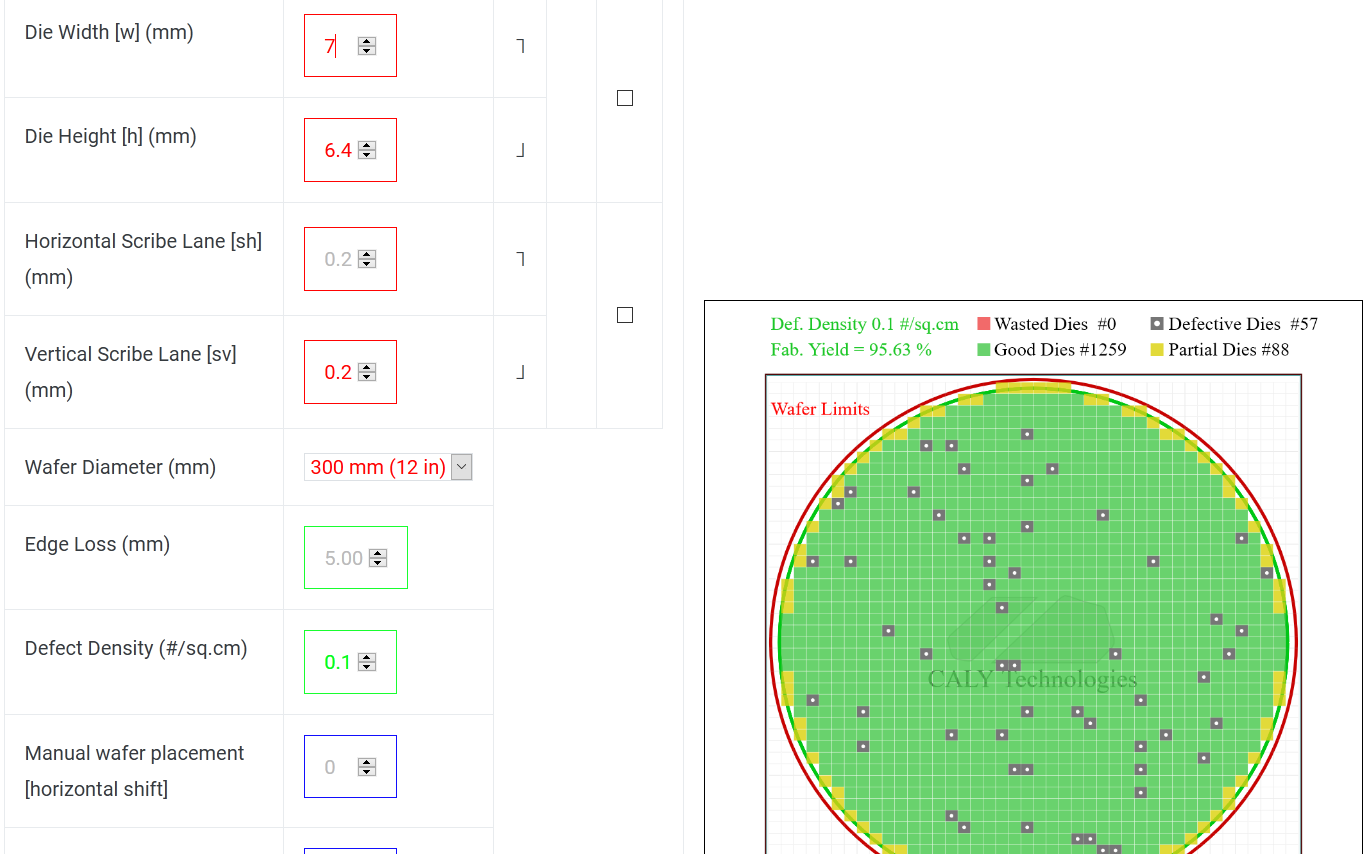1369x854 pixels.
Task: Click the 'Wafer Diameter (mm)' label
Action: [x=120, y=467]
